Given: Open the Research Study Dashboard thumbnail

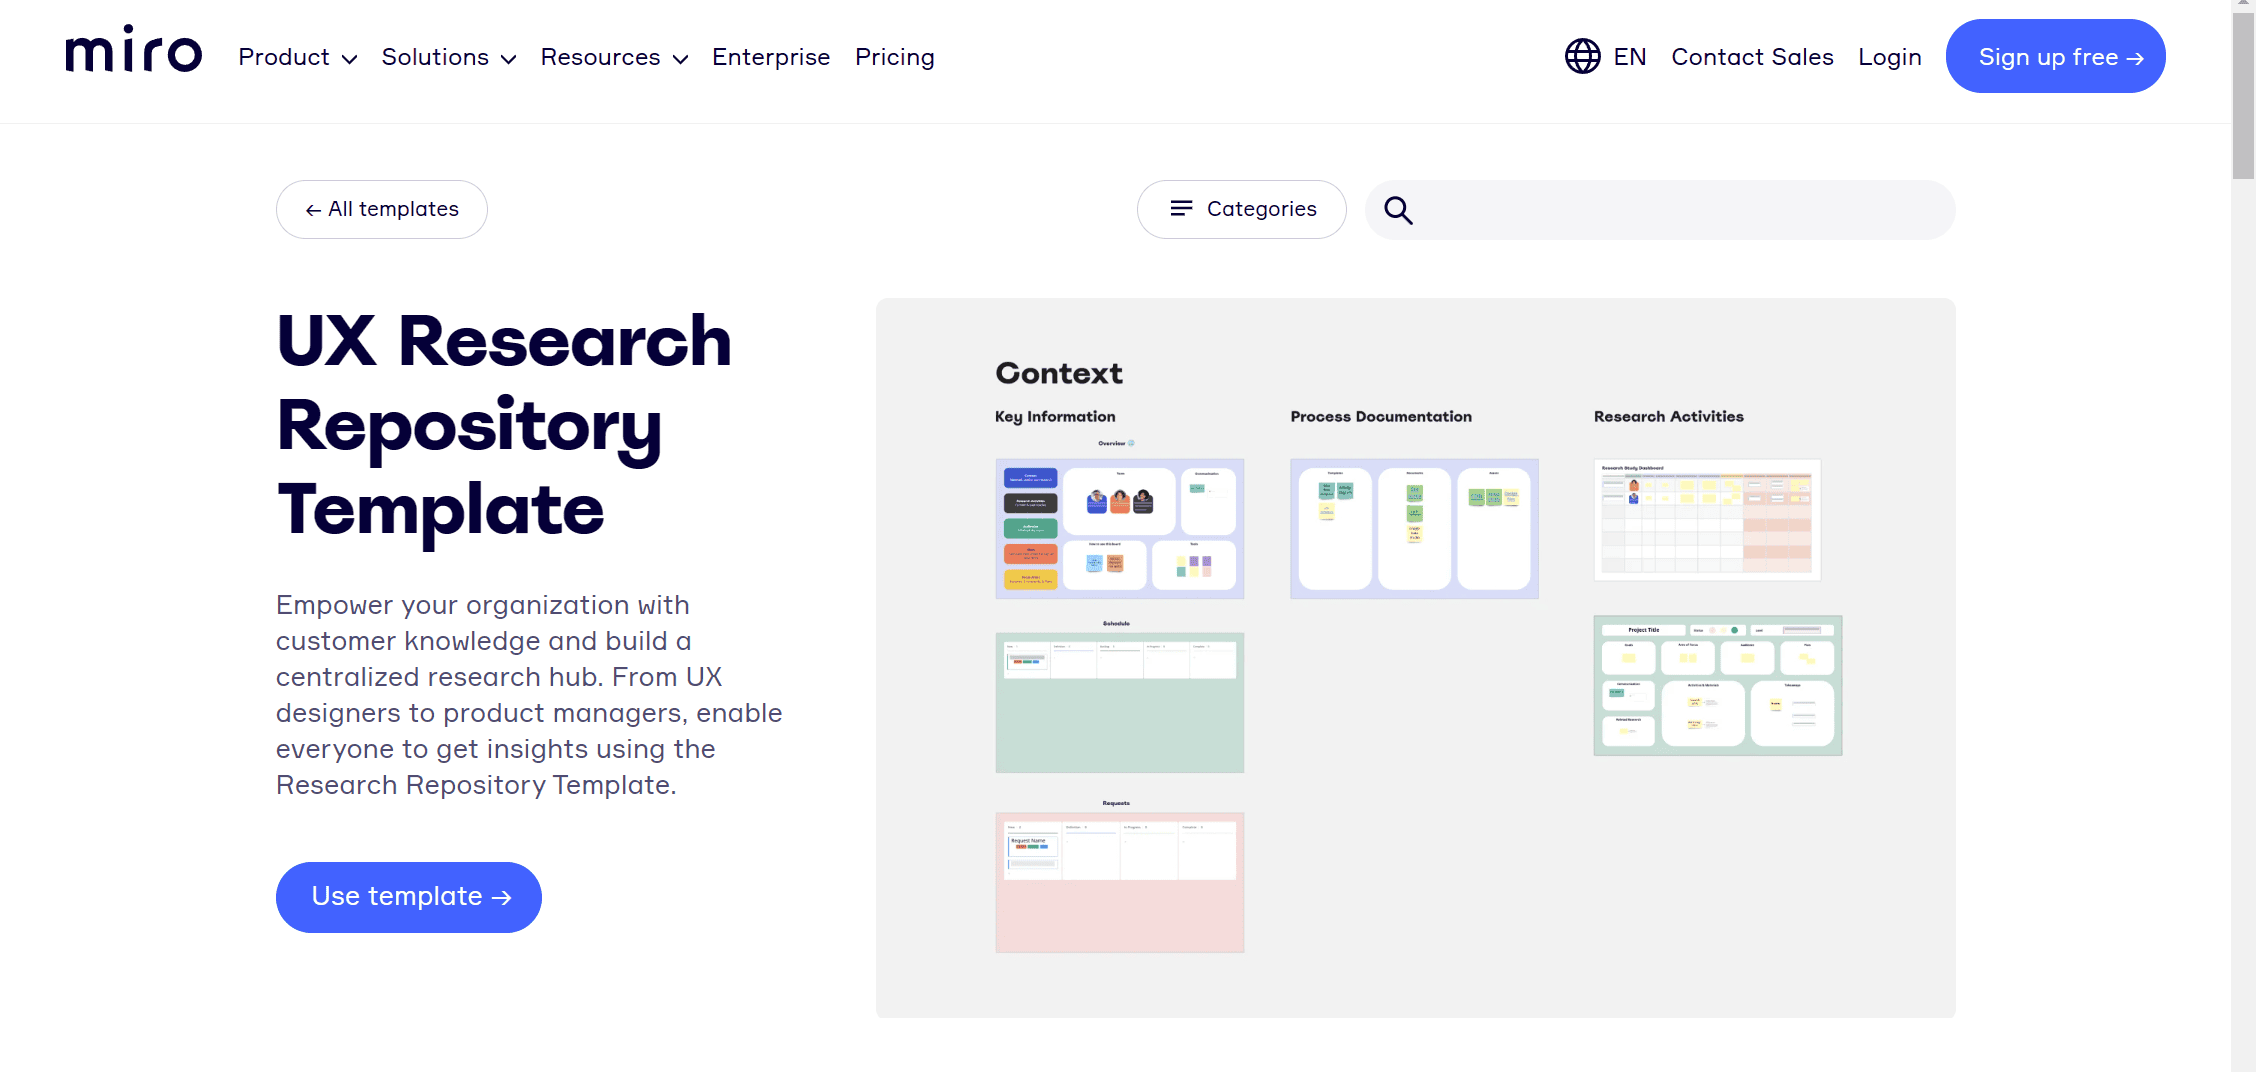Looking at the screenshot, I should [1707, 520].
